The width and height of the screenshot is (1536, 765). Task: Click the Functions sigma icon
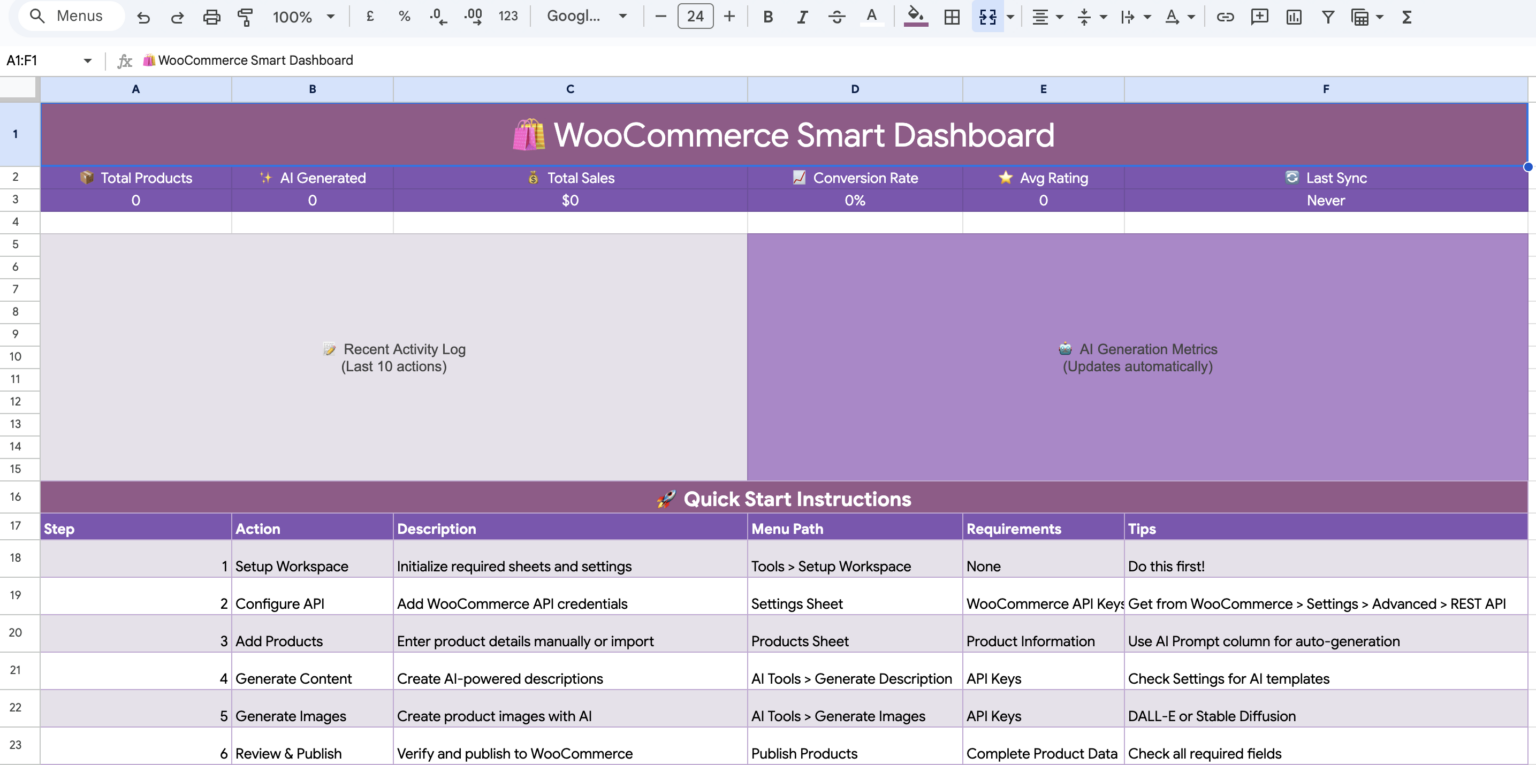(x=1406, y=17)
